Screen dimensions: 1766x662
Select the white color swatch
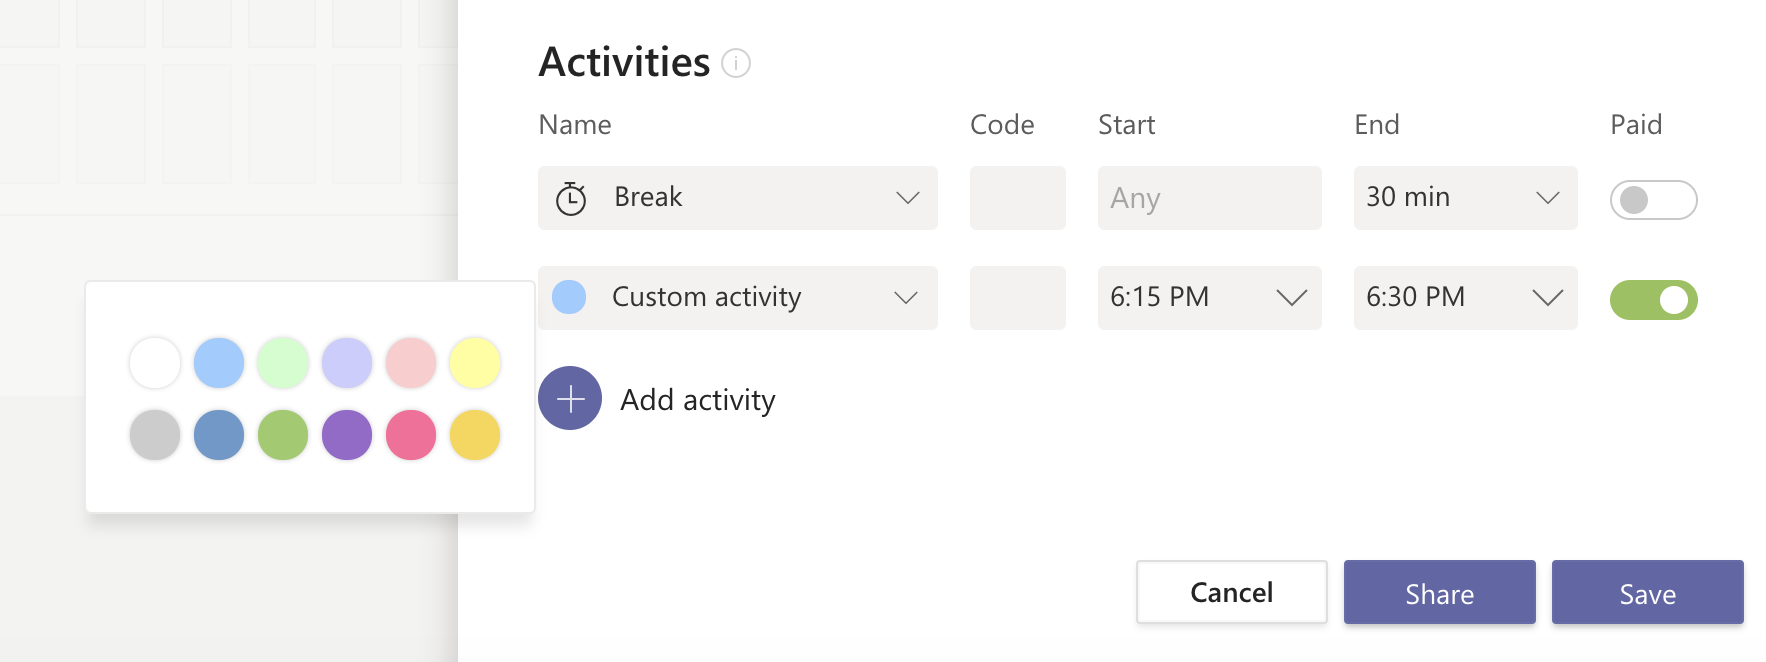point(155,363)
